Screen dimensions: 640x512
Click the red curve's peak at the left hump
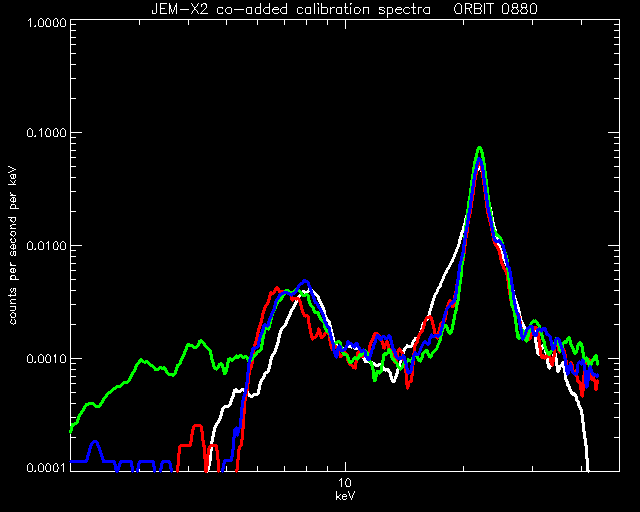[276, 288]
